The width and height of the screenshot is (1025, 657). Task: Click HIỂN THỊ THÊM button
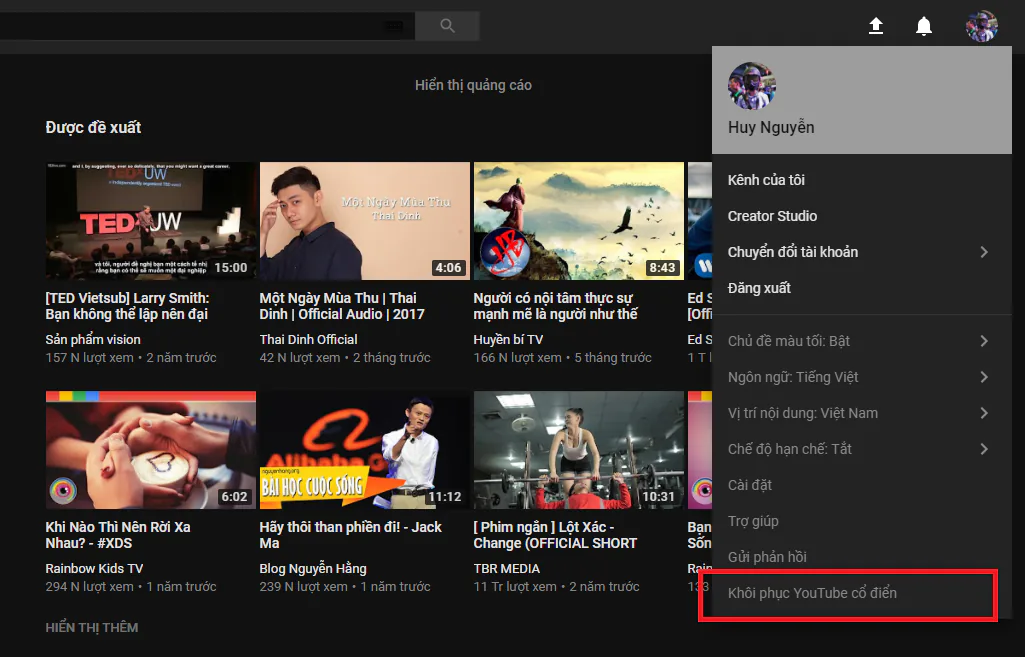(92, 628)
